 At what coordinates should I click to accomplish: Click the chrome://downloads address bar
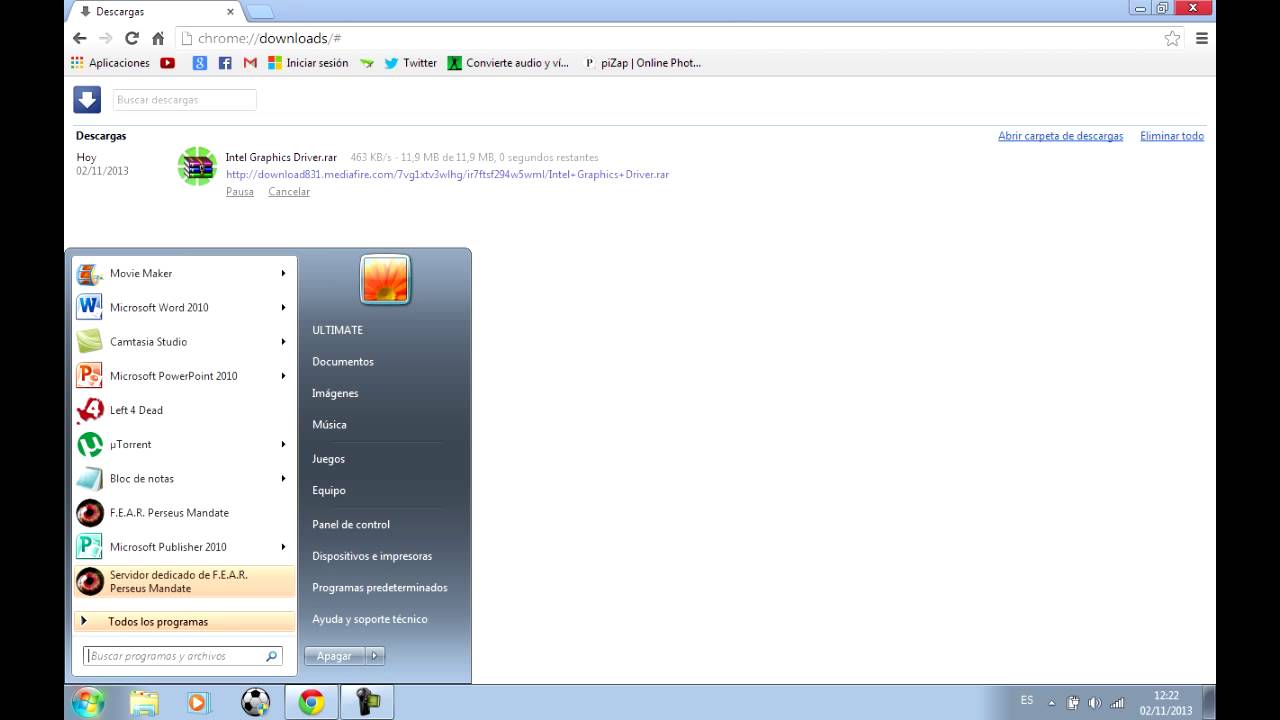[680, 38]
